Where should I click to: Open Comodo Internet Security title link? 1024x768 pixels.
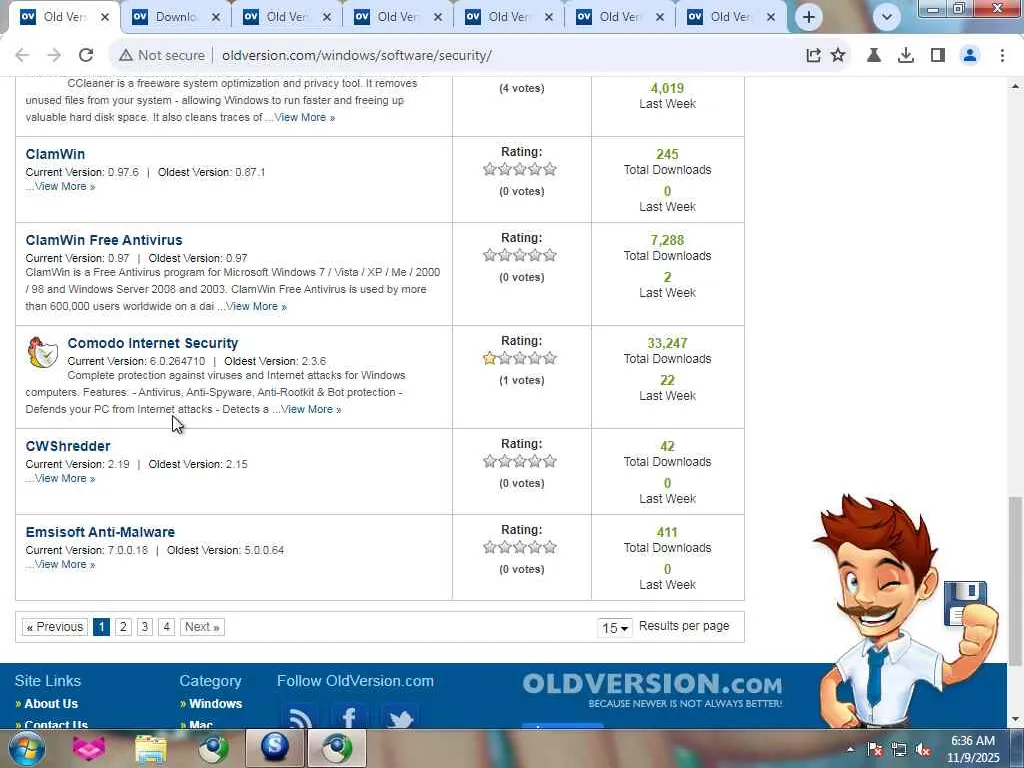153,344
